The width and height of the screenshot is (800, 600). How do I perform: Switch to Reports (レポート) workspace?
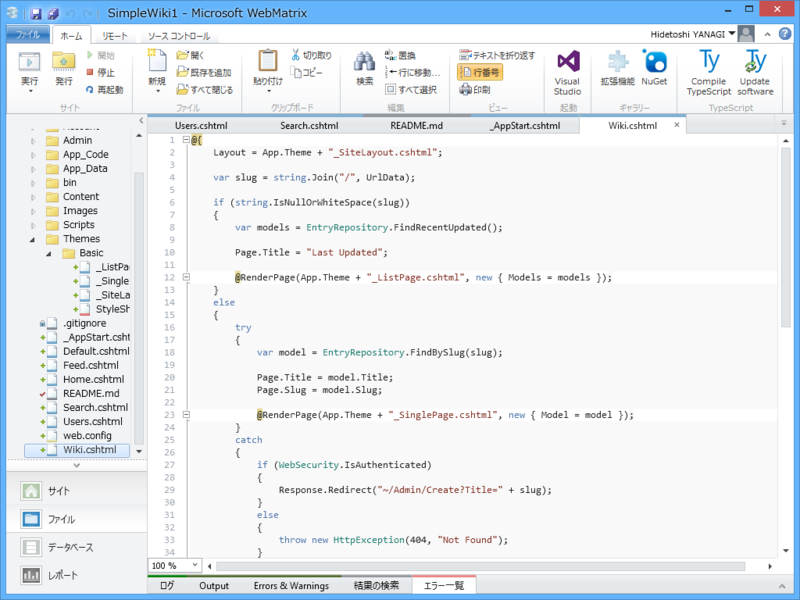pos(77,576)
